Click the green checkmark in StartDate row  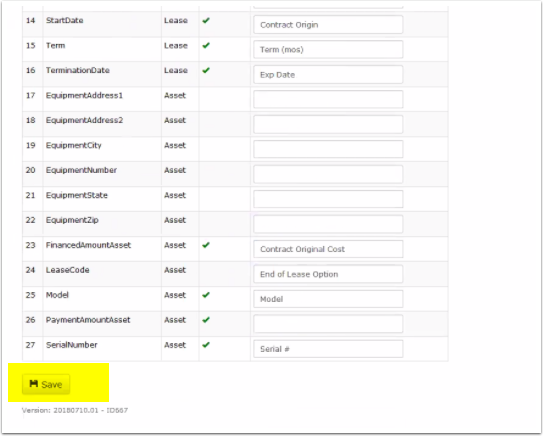(x=206, y=20)
